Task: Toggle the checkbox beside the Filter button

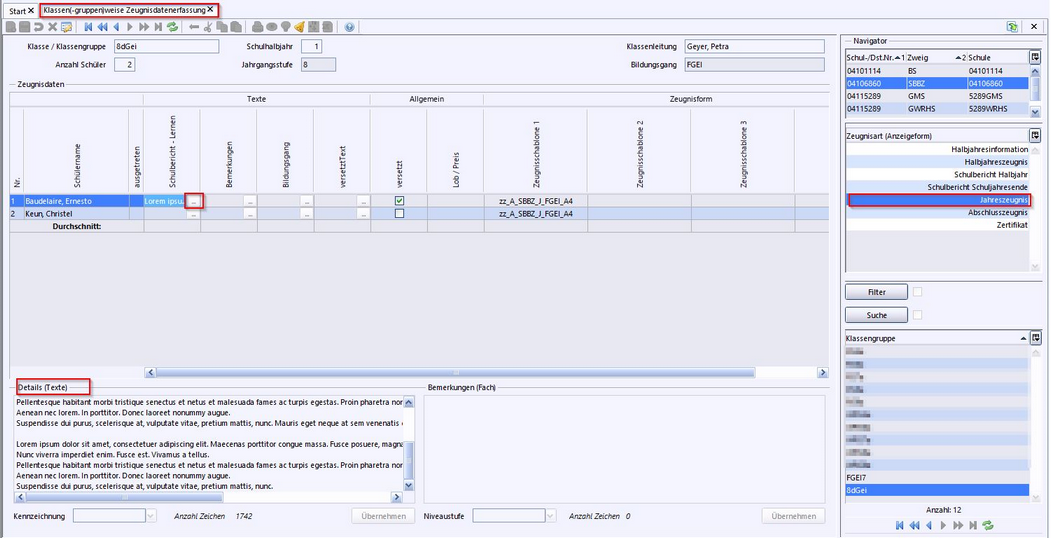Action: coord(918,292)
